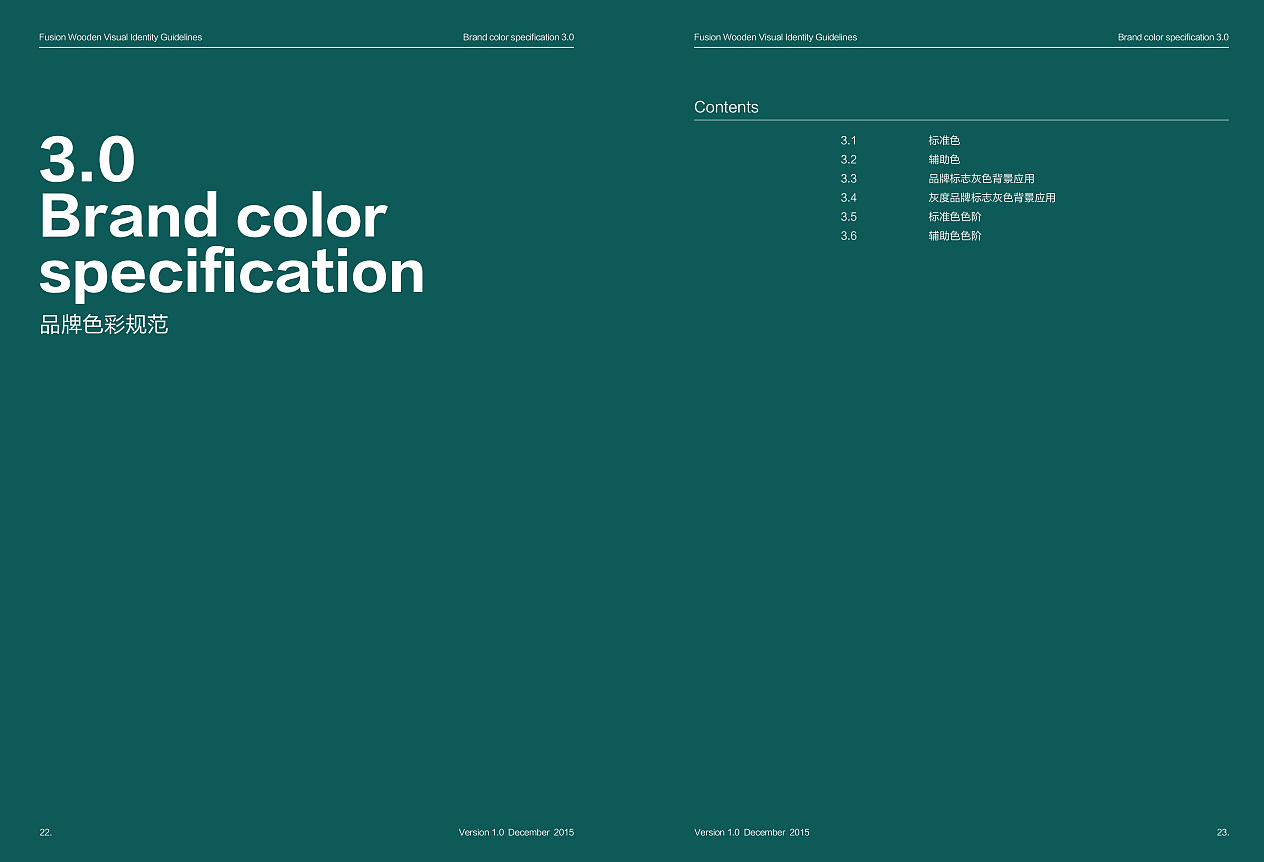Select contents entry '标准色色阶'
The width and height of the screenshot is (1264, 862).
955,217
